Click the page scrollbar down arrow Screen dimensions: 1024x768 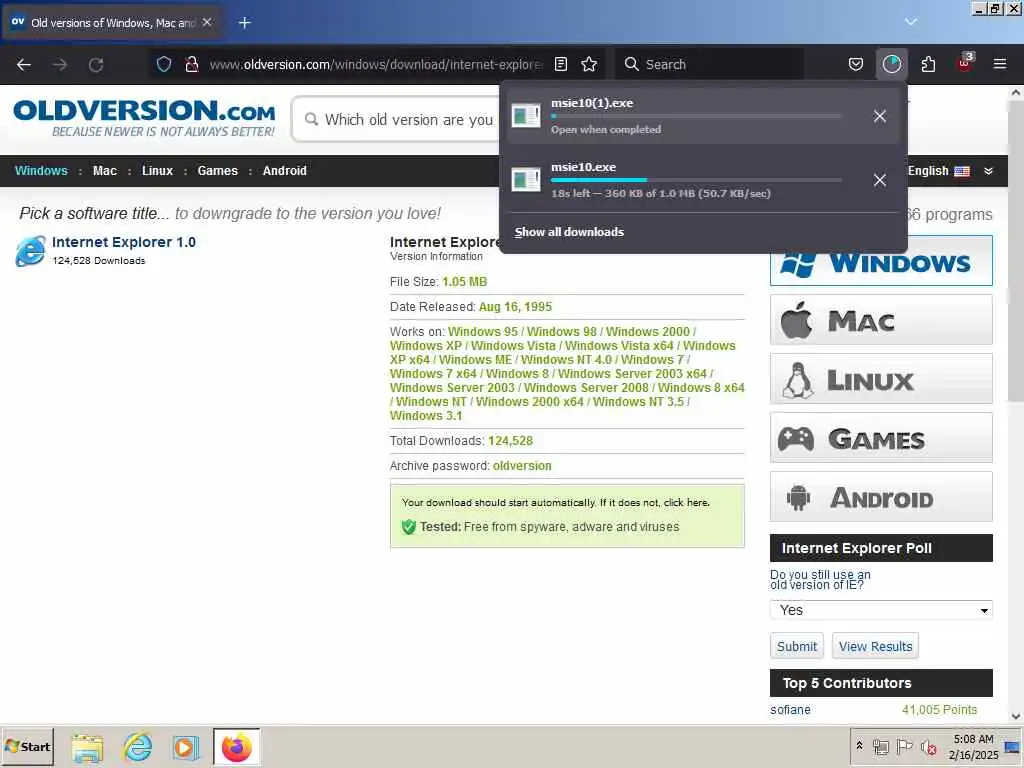(x=1016, y=716)
